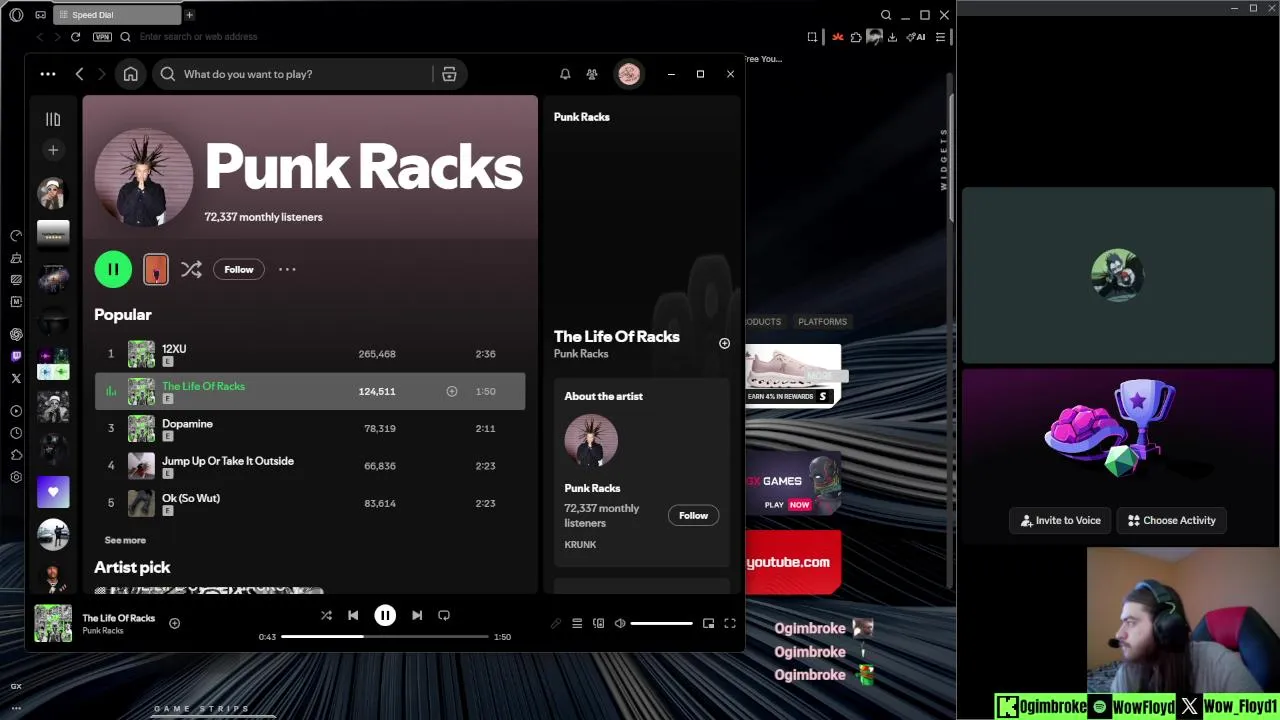1280x720 pixels.
Task: Click Choose Activity button
Action: pyautogui.click(x=1172, y=520)
